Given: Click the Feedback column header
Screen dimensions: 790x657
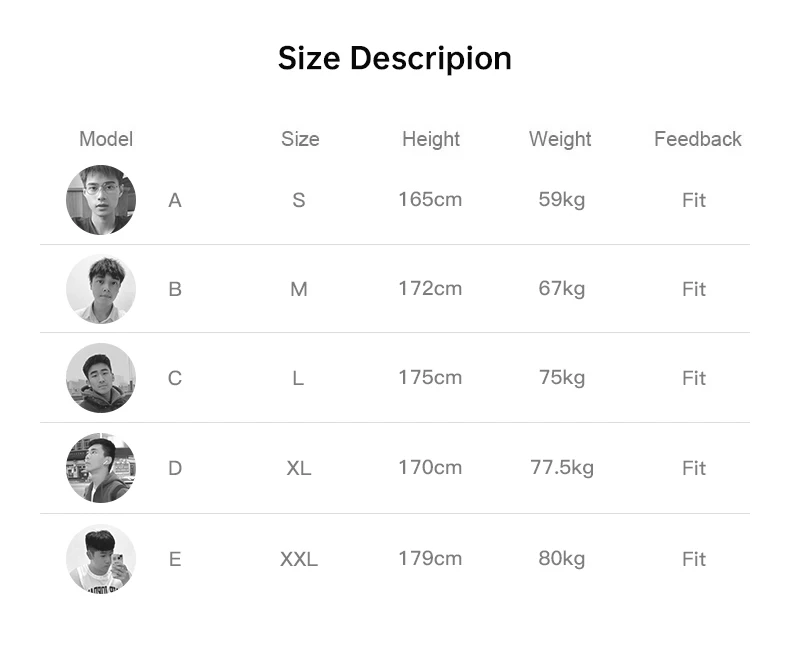Looking at the screenshot, I should (x=698, y=139).
